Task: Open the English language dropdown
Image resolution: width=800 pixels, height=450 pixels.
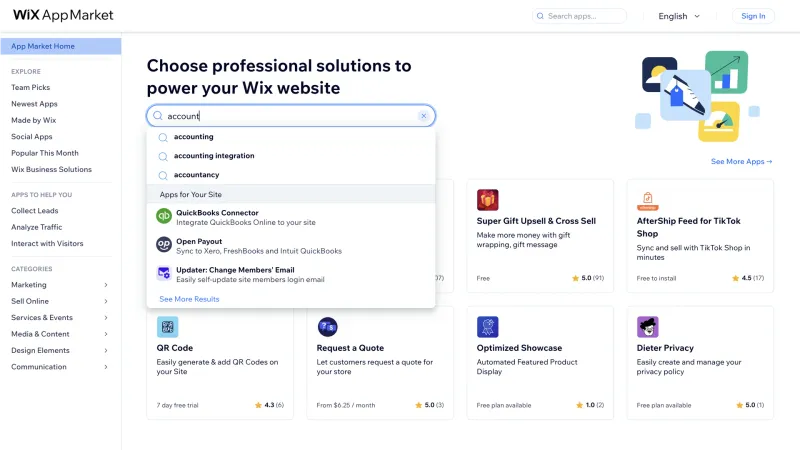Action: [679, 16]
